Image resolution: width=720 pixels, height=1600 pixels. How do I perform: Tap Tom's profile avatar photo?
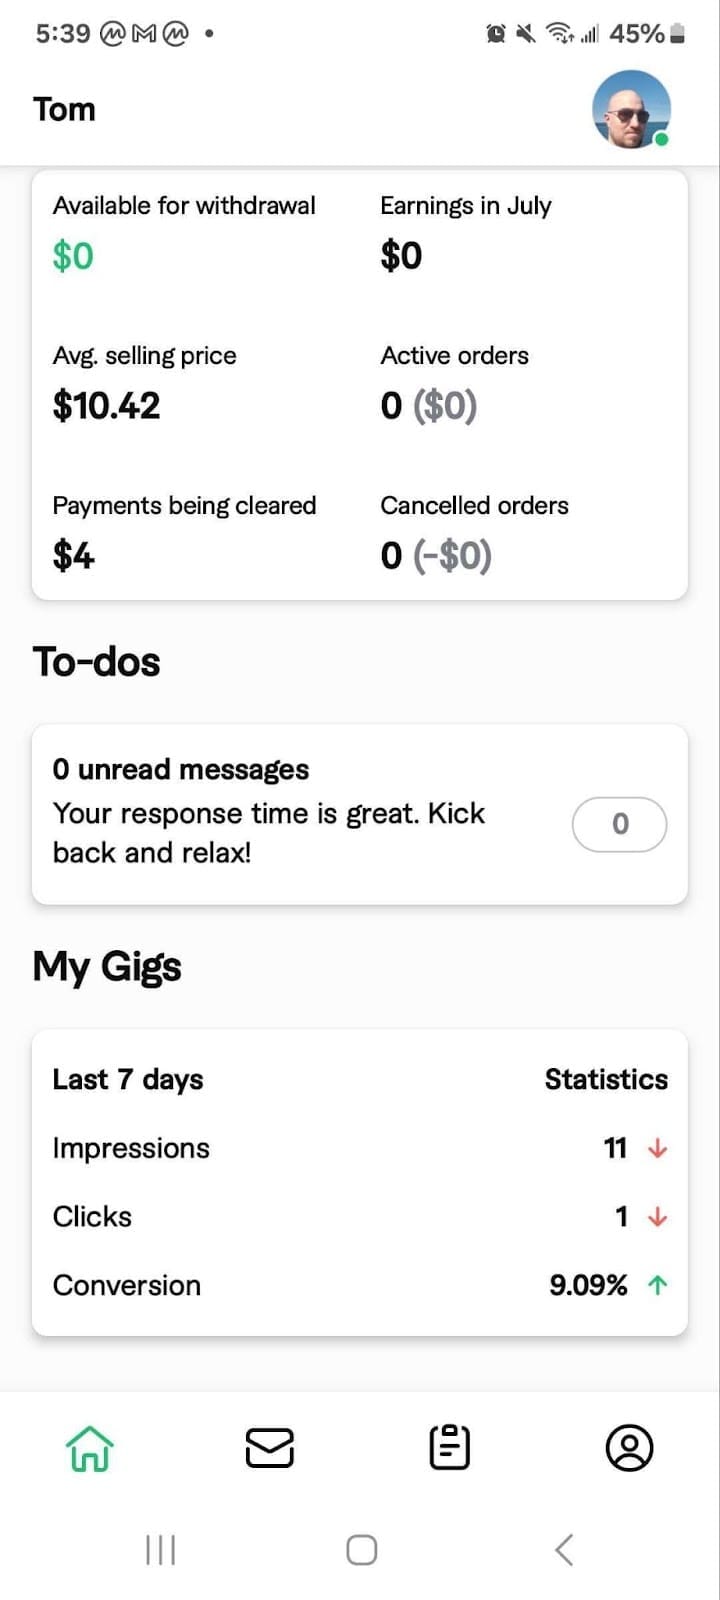(631, 109)
